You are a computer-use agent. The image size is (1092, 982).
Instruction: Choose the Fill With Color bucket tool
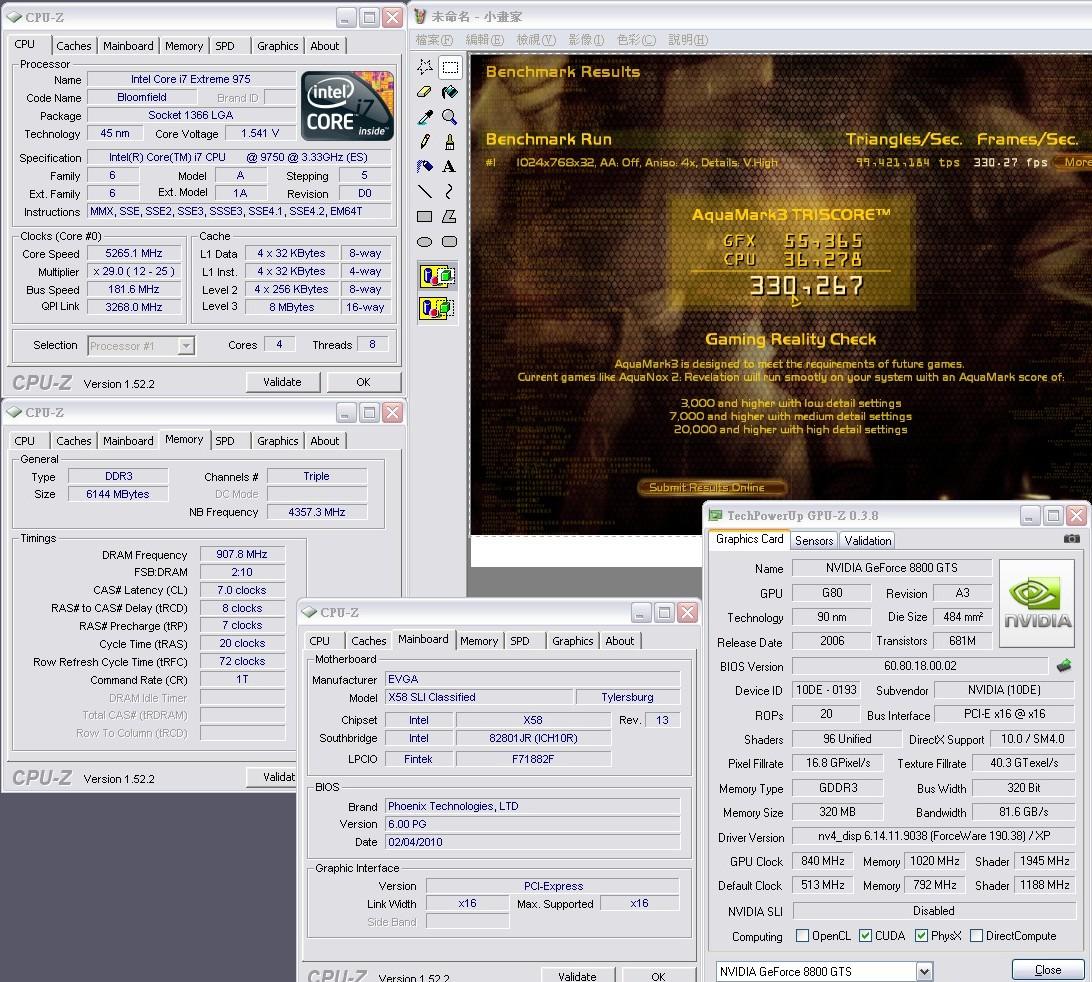(x=450, y=92)
